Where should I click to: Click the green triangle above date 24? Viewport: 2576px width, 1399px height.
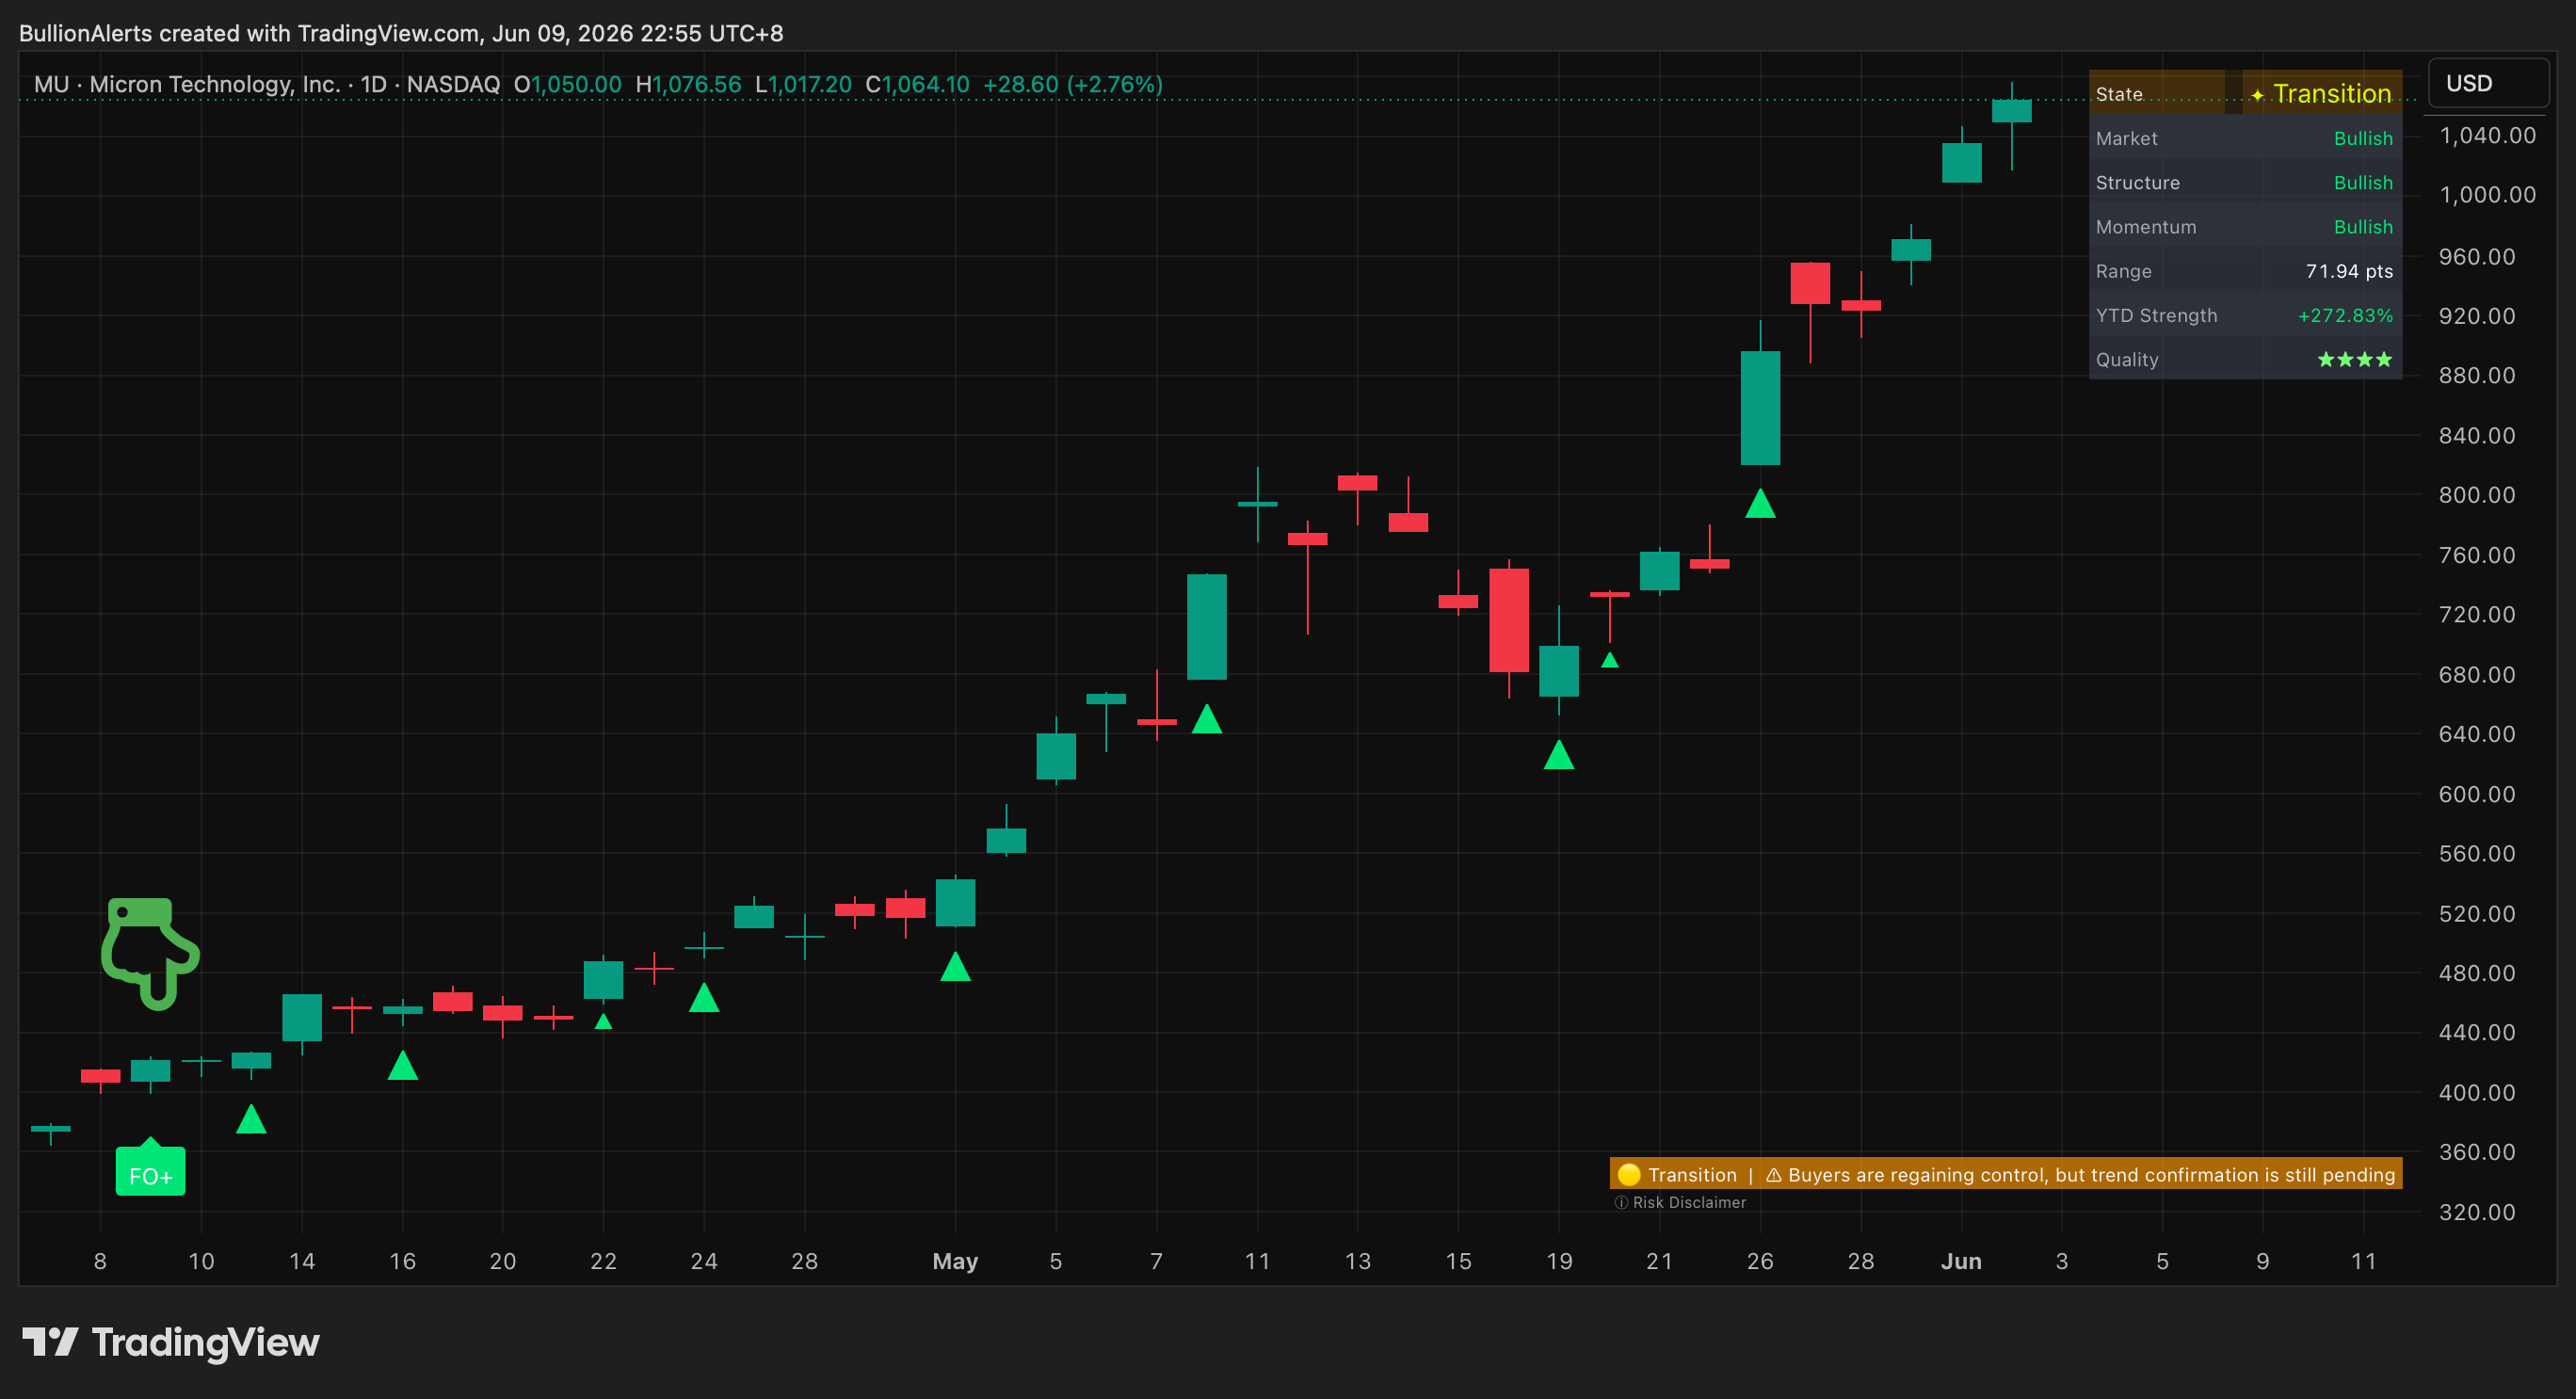pos(704,997)
